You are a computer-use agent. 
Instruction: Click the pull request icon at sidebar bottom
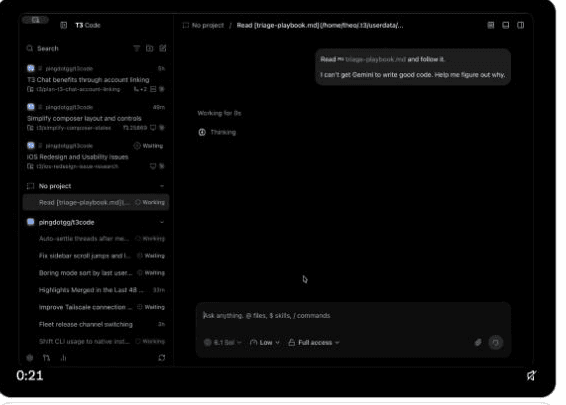pyautogui.click(x=46, y=358)
